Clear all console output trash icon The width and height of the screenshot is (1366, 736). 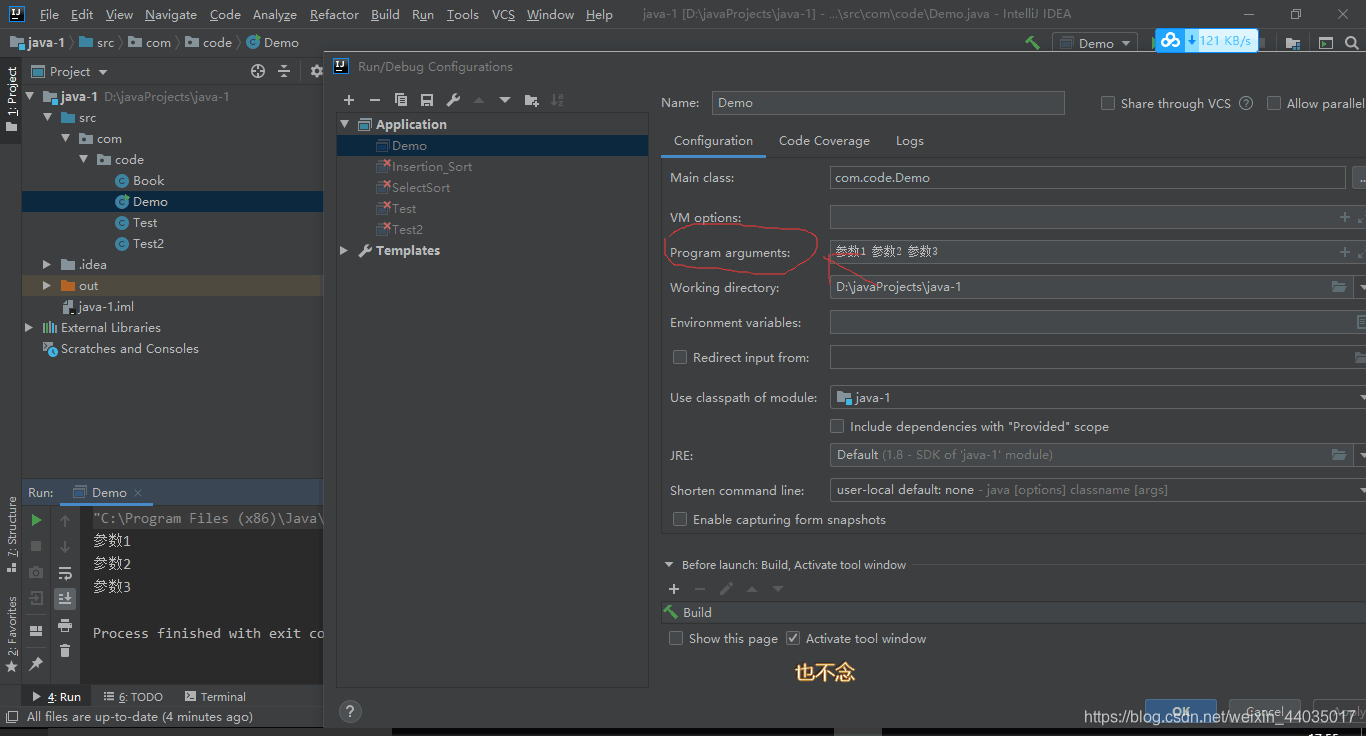(x=65, y=651)
